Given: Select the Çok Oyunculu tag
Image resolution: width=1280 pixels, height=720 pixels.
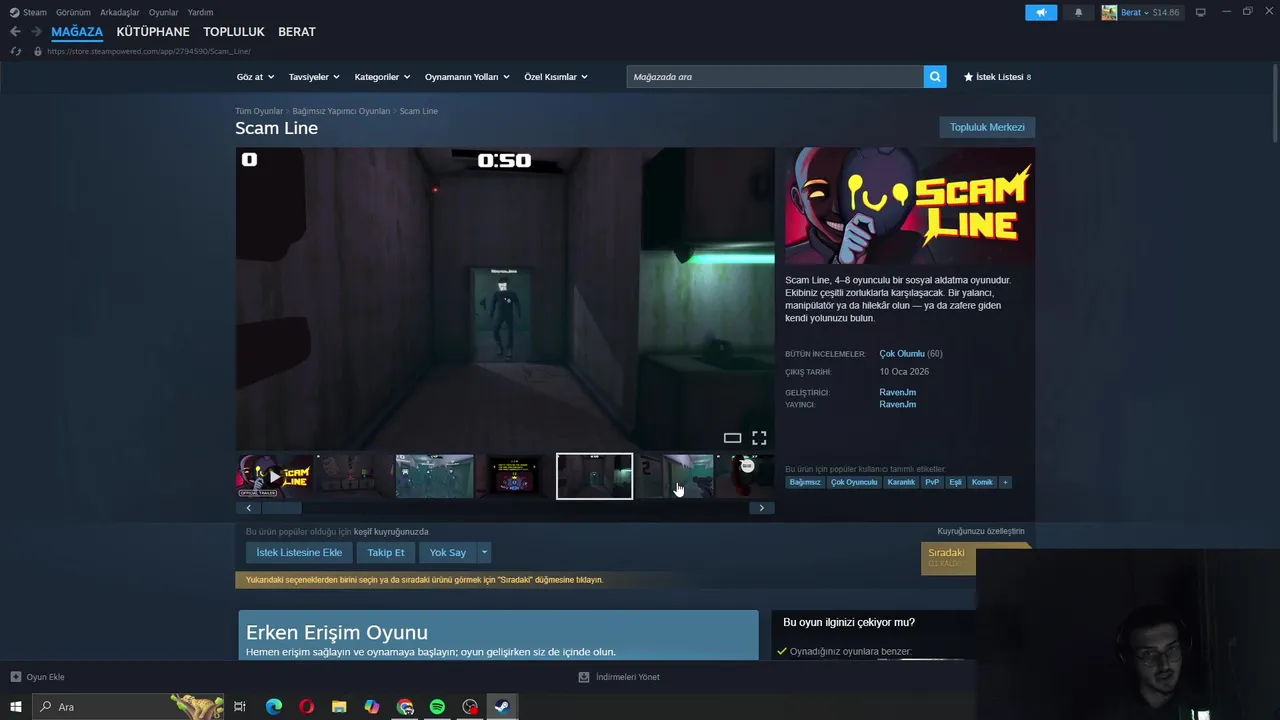Looking at the screenshot, I should pyautogui.click(x=854, y=482).
